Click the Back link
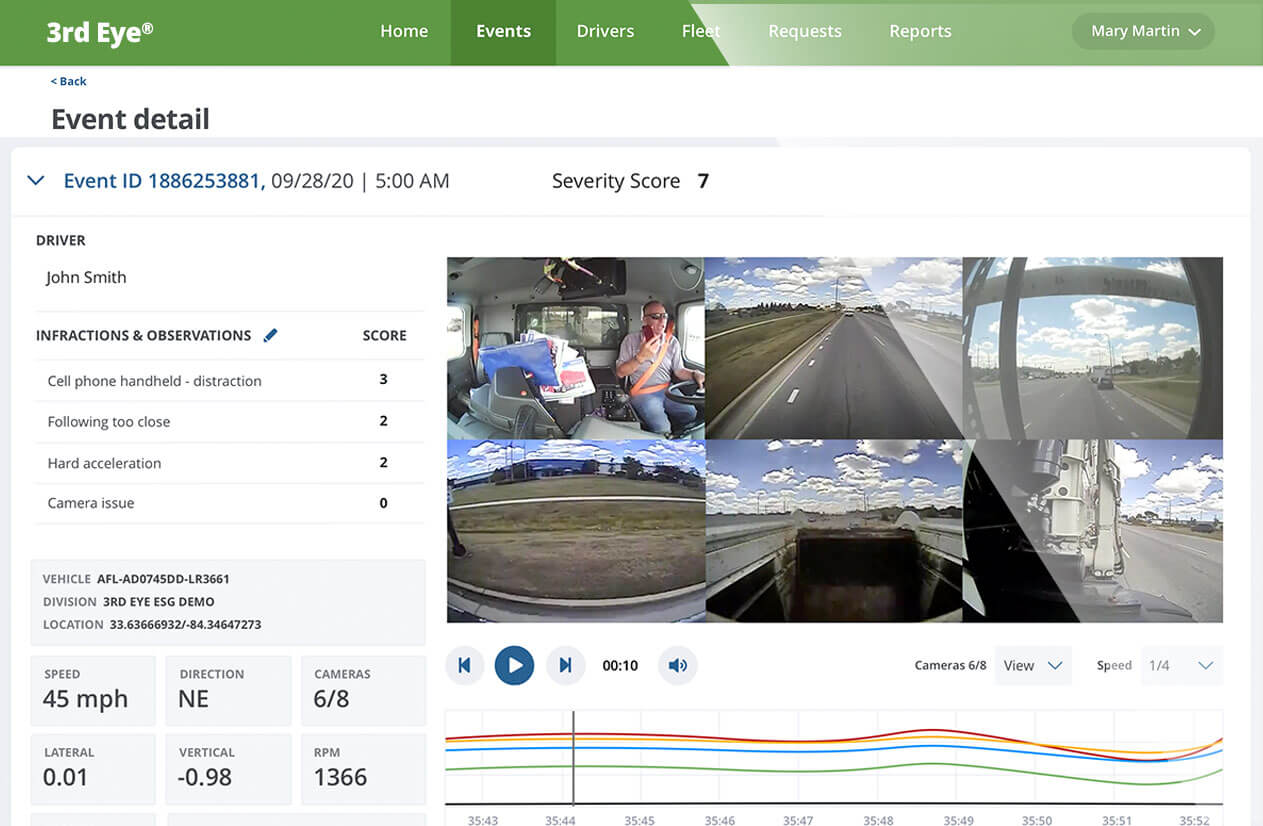 pyautogui.click(x=69, y=81)
